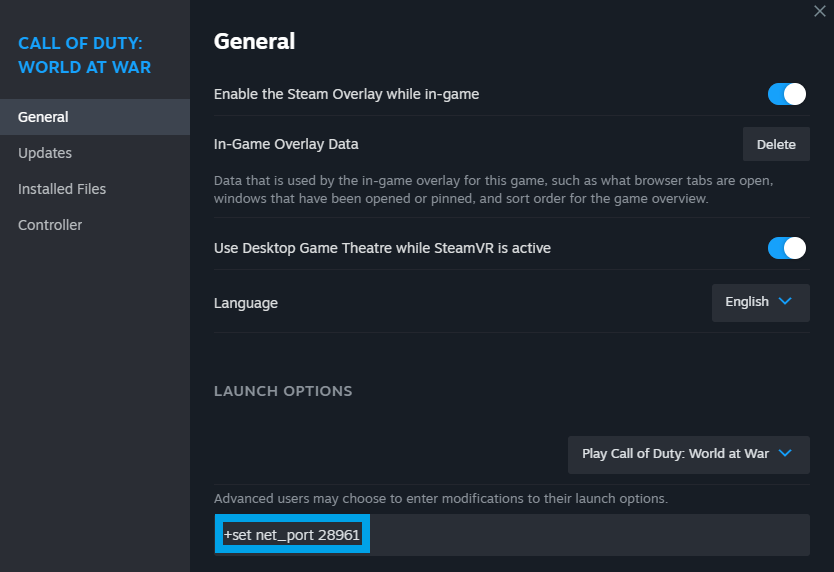The width and height of the screenshot is (834, 572).
Task: Click the Call of Duty: World at War title
Action: tap(85, 55)
